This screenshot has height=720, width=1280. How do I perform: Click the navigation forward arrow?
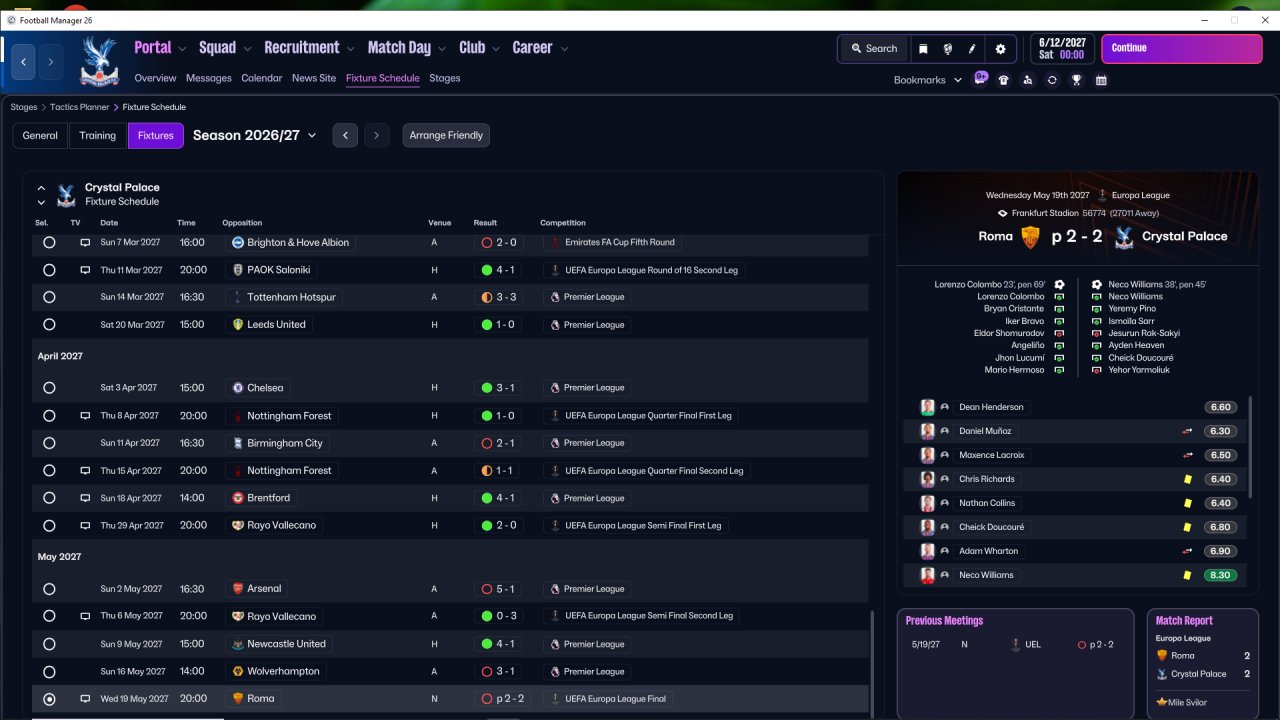pos(50,62)
